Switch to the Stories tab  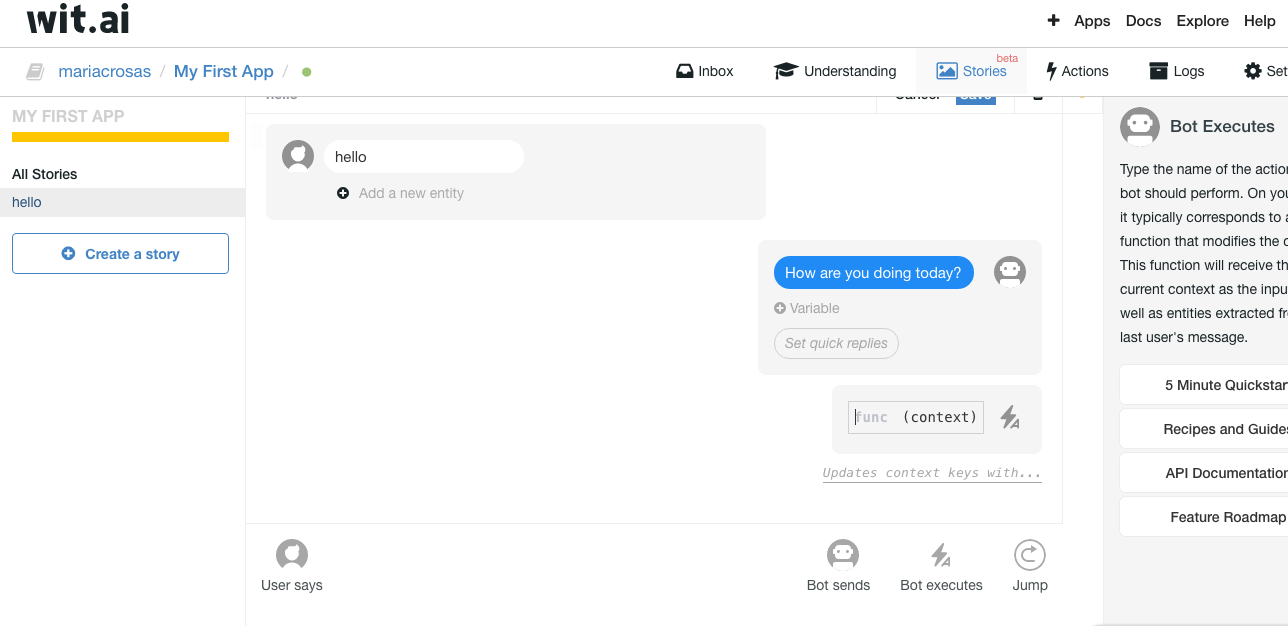coord(971,70)
